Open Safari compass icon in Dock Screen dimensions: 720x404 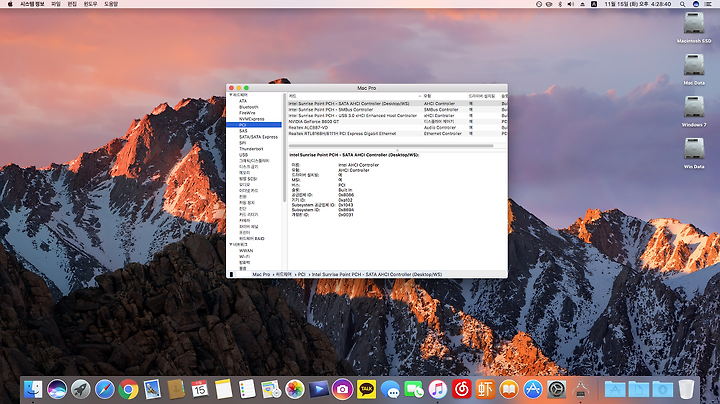[x=105, y=389]
